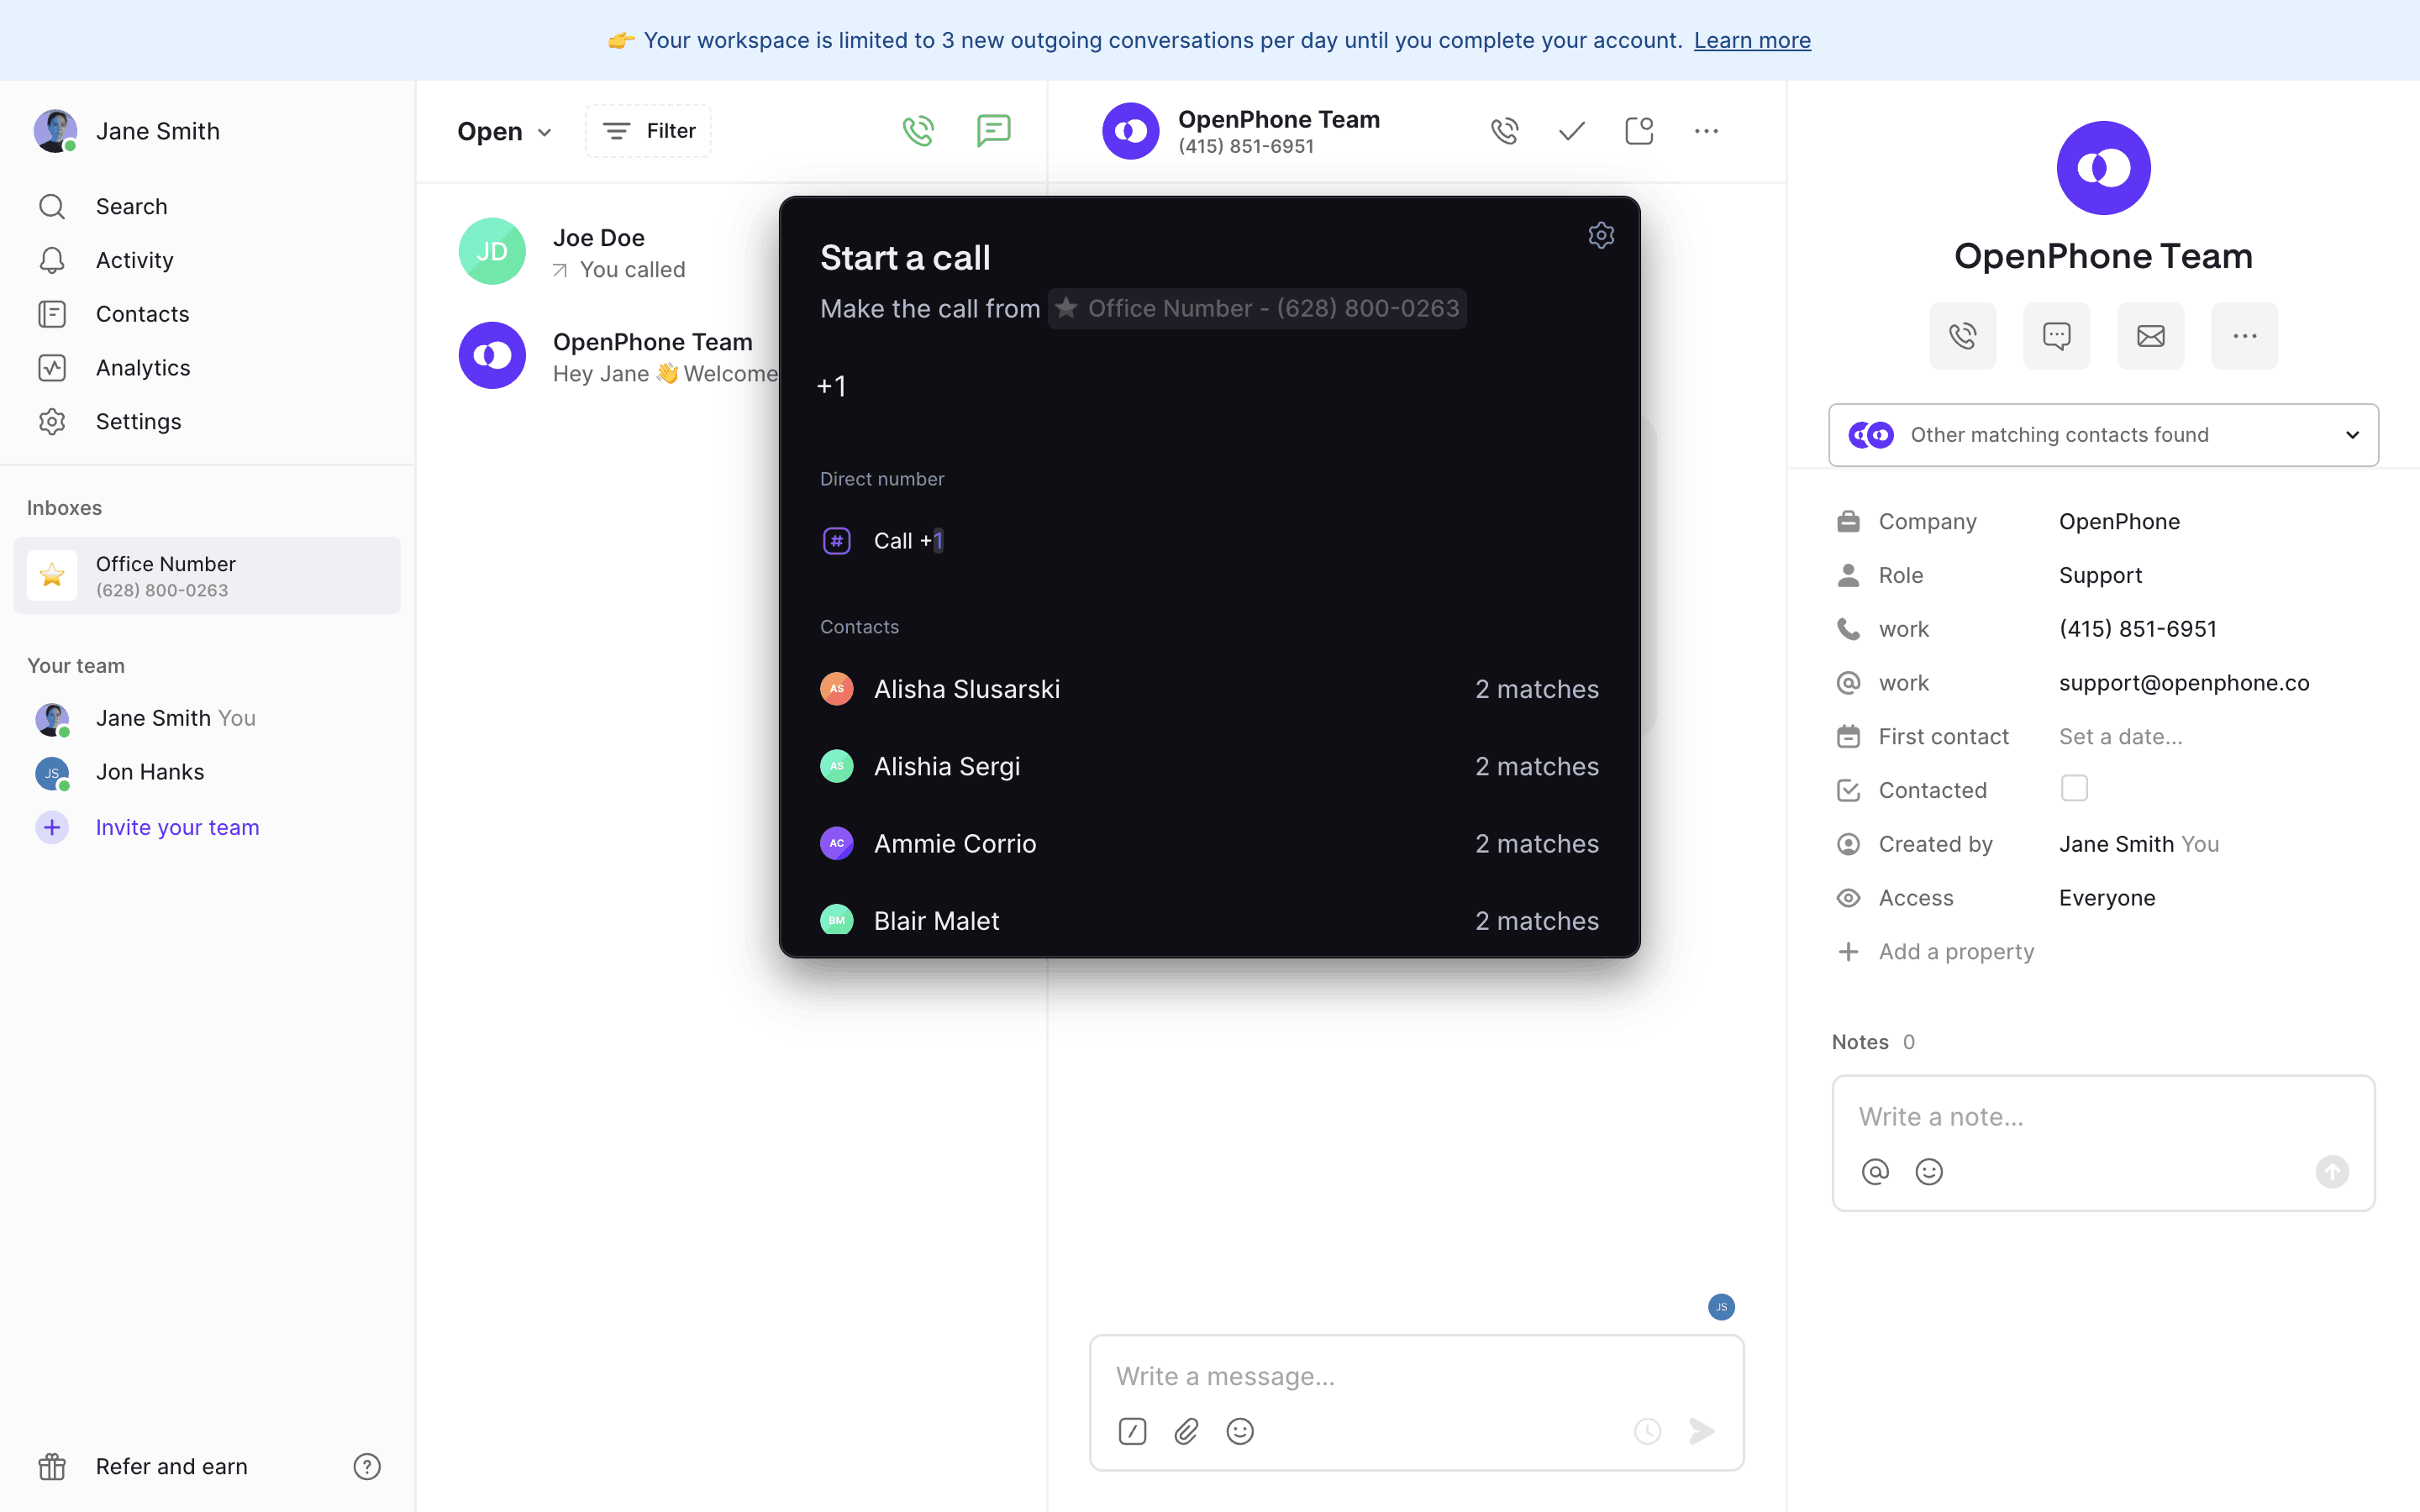
Task: Go to Analytics in sidebar
Action: coord(143,368)
